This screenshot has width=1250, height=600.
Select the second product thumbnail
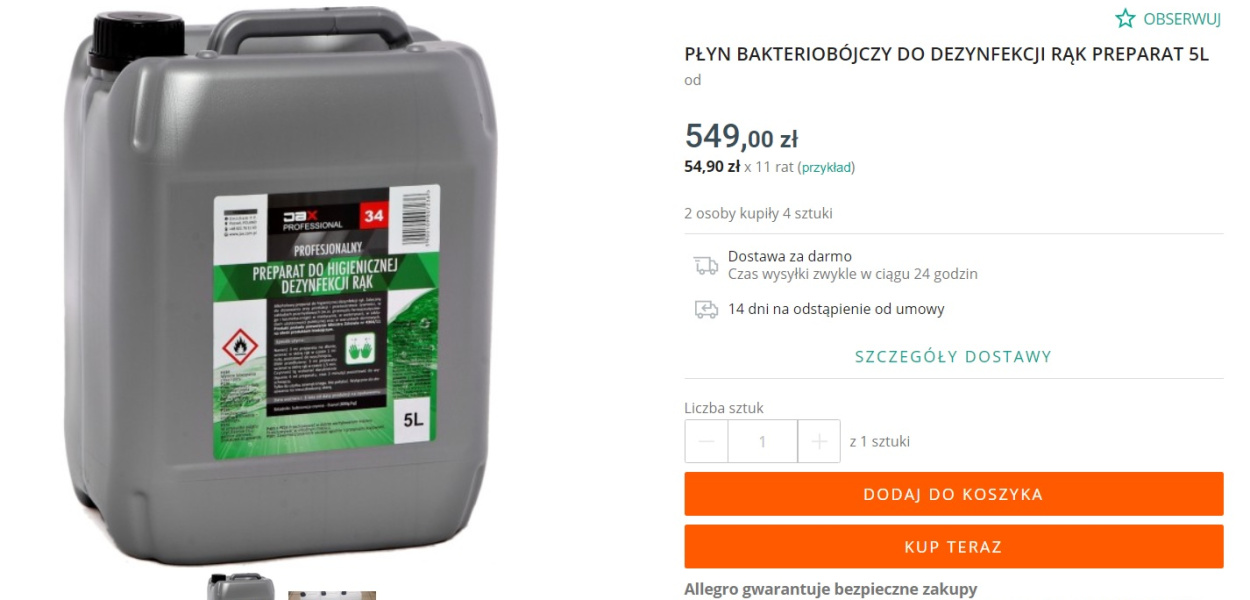click(x=332, y=595)
